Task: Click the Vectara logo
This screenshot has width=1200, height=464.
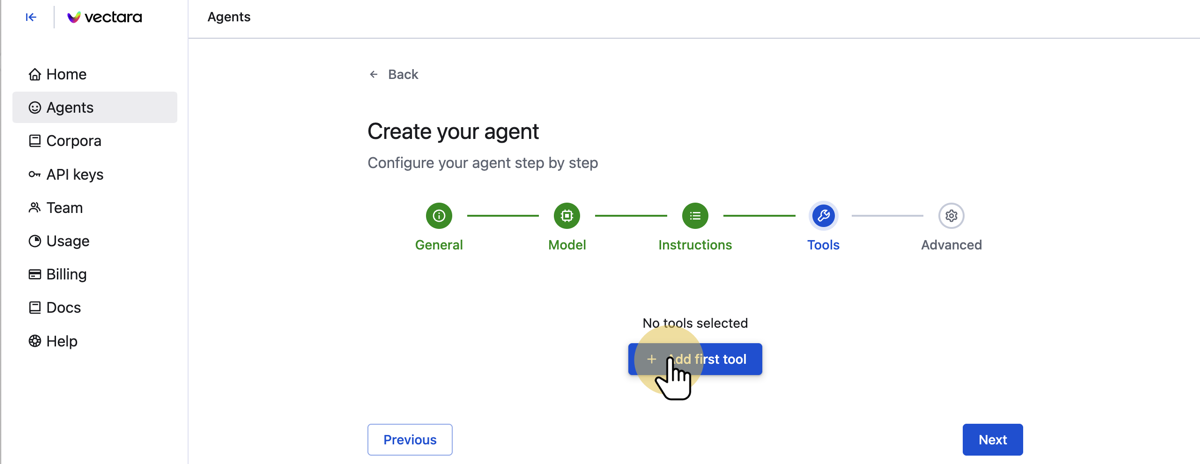Action: [104, 17]
